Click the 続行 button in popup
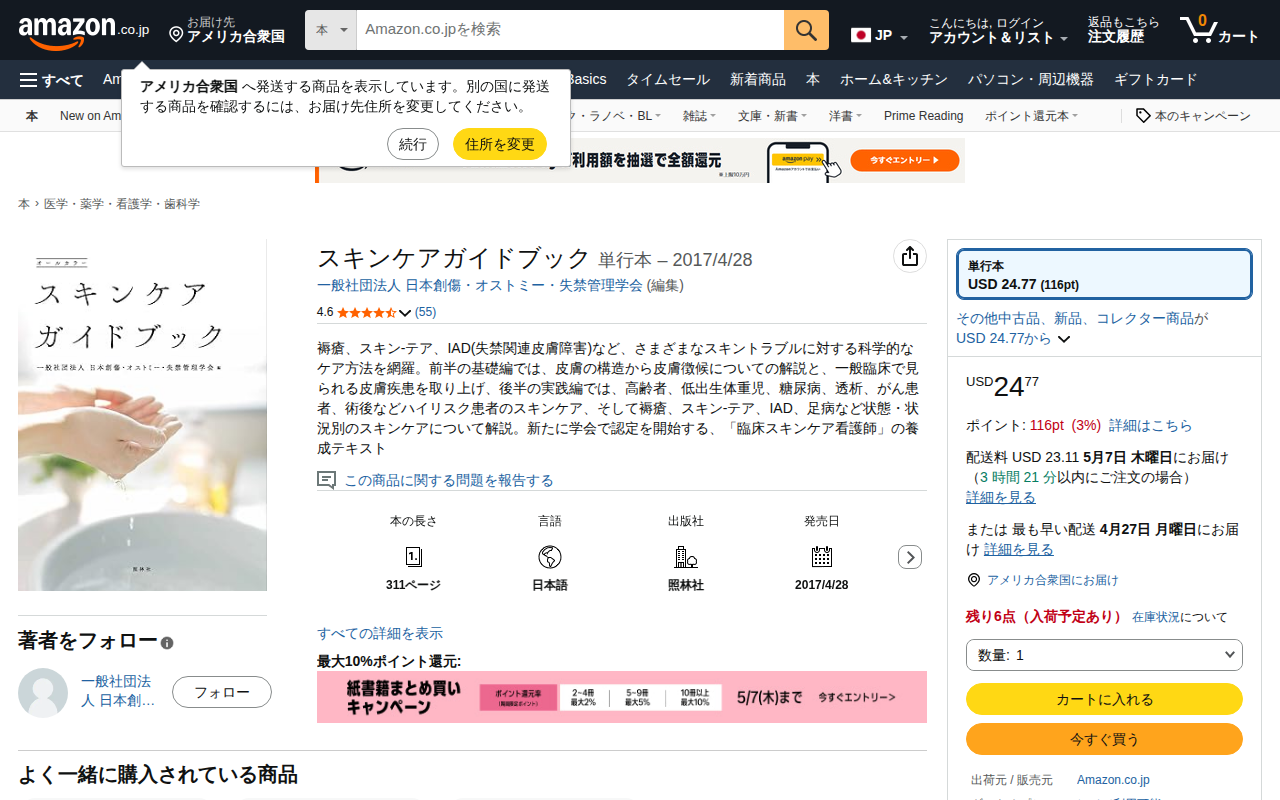The height and width of the screenshot is (800, 1280). [x=413, y=144]
